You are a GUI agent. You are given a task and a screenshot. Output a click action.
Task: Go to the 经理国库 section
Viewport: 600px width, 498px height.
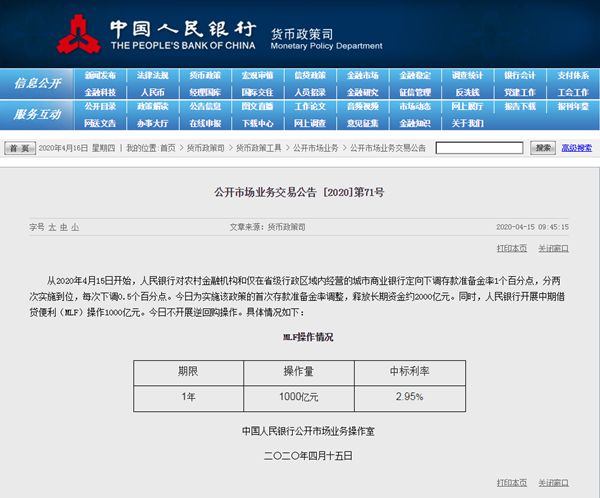tap(205, 92)
